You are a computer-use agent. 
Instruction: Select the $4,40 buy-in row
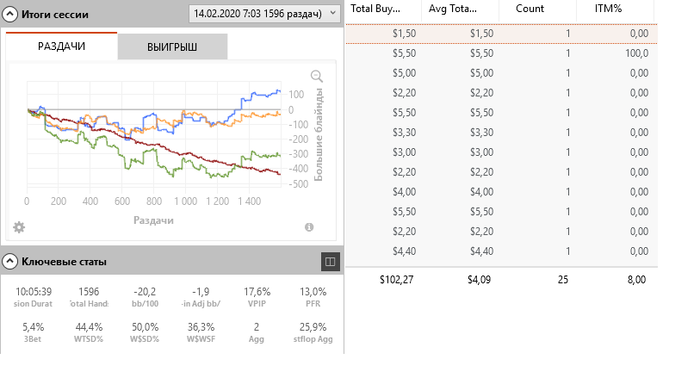(x=501, y=251)
